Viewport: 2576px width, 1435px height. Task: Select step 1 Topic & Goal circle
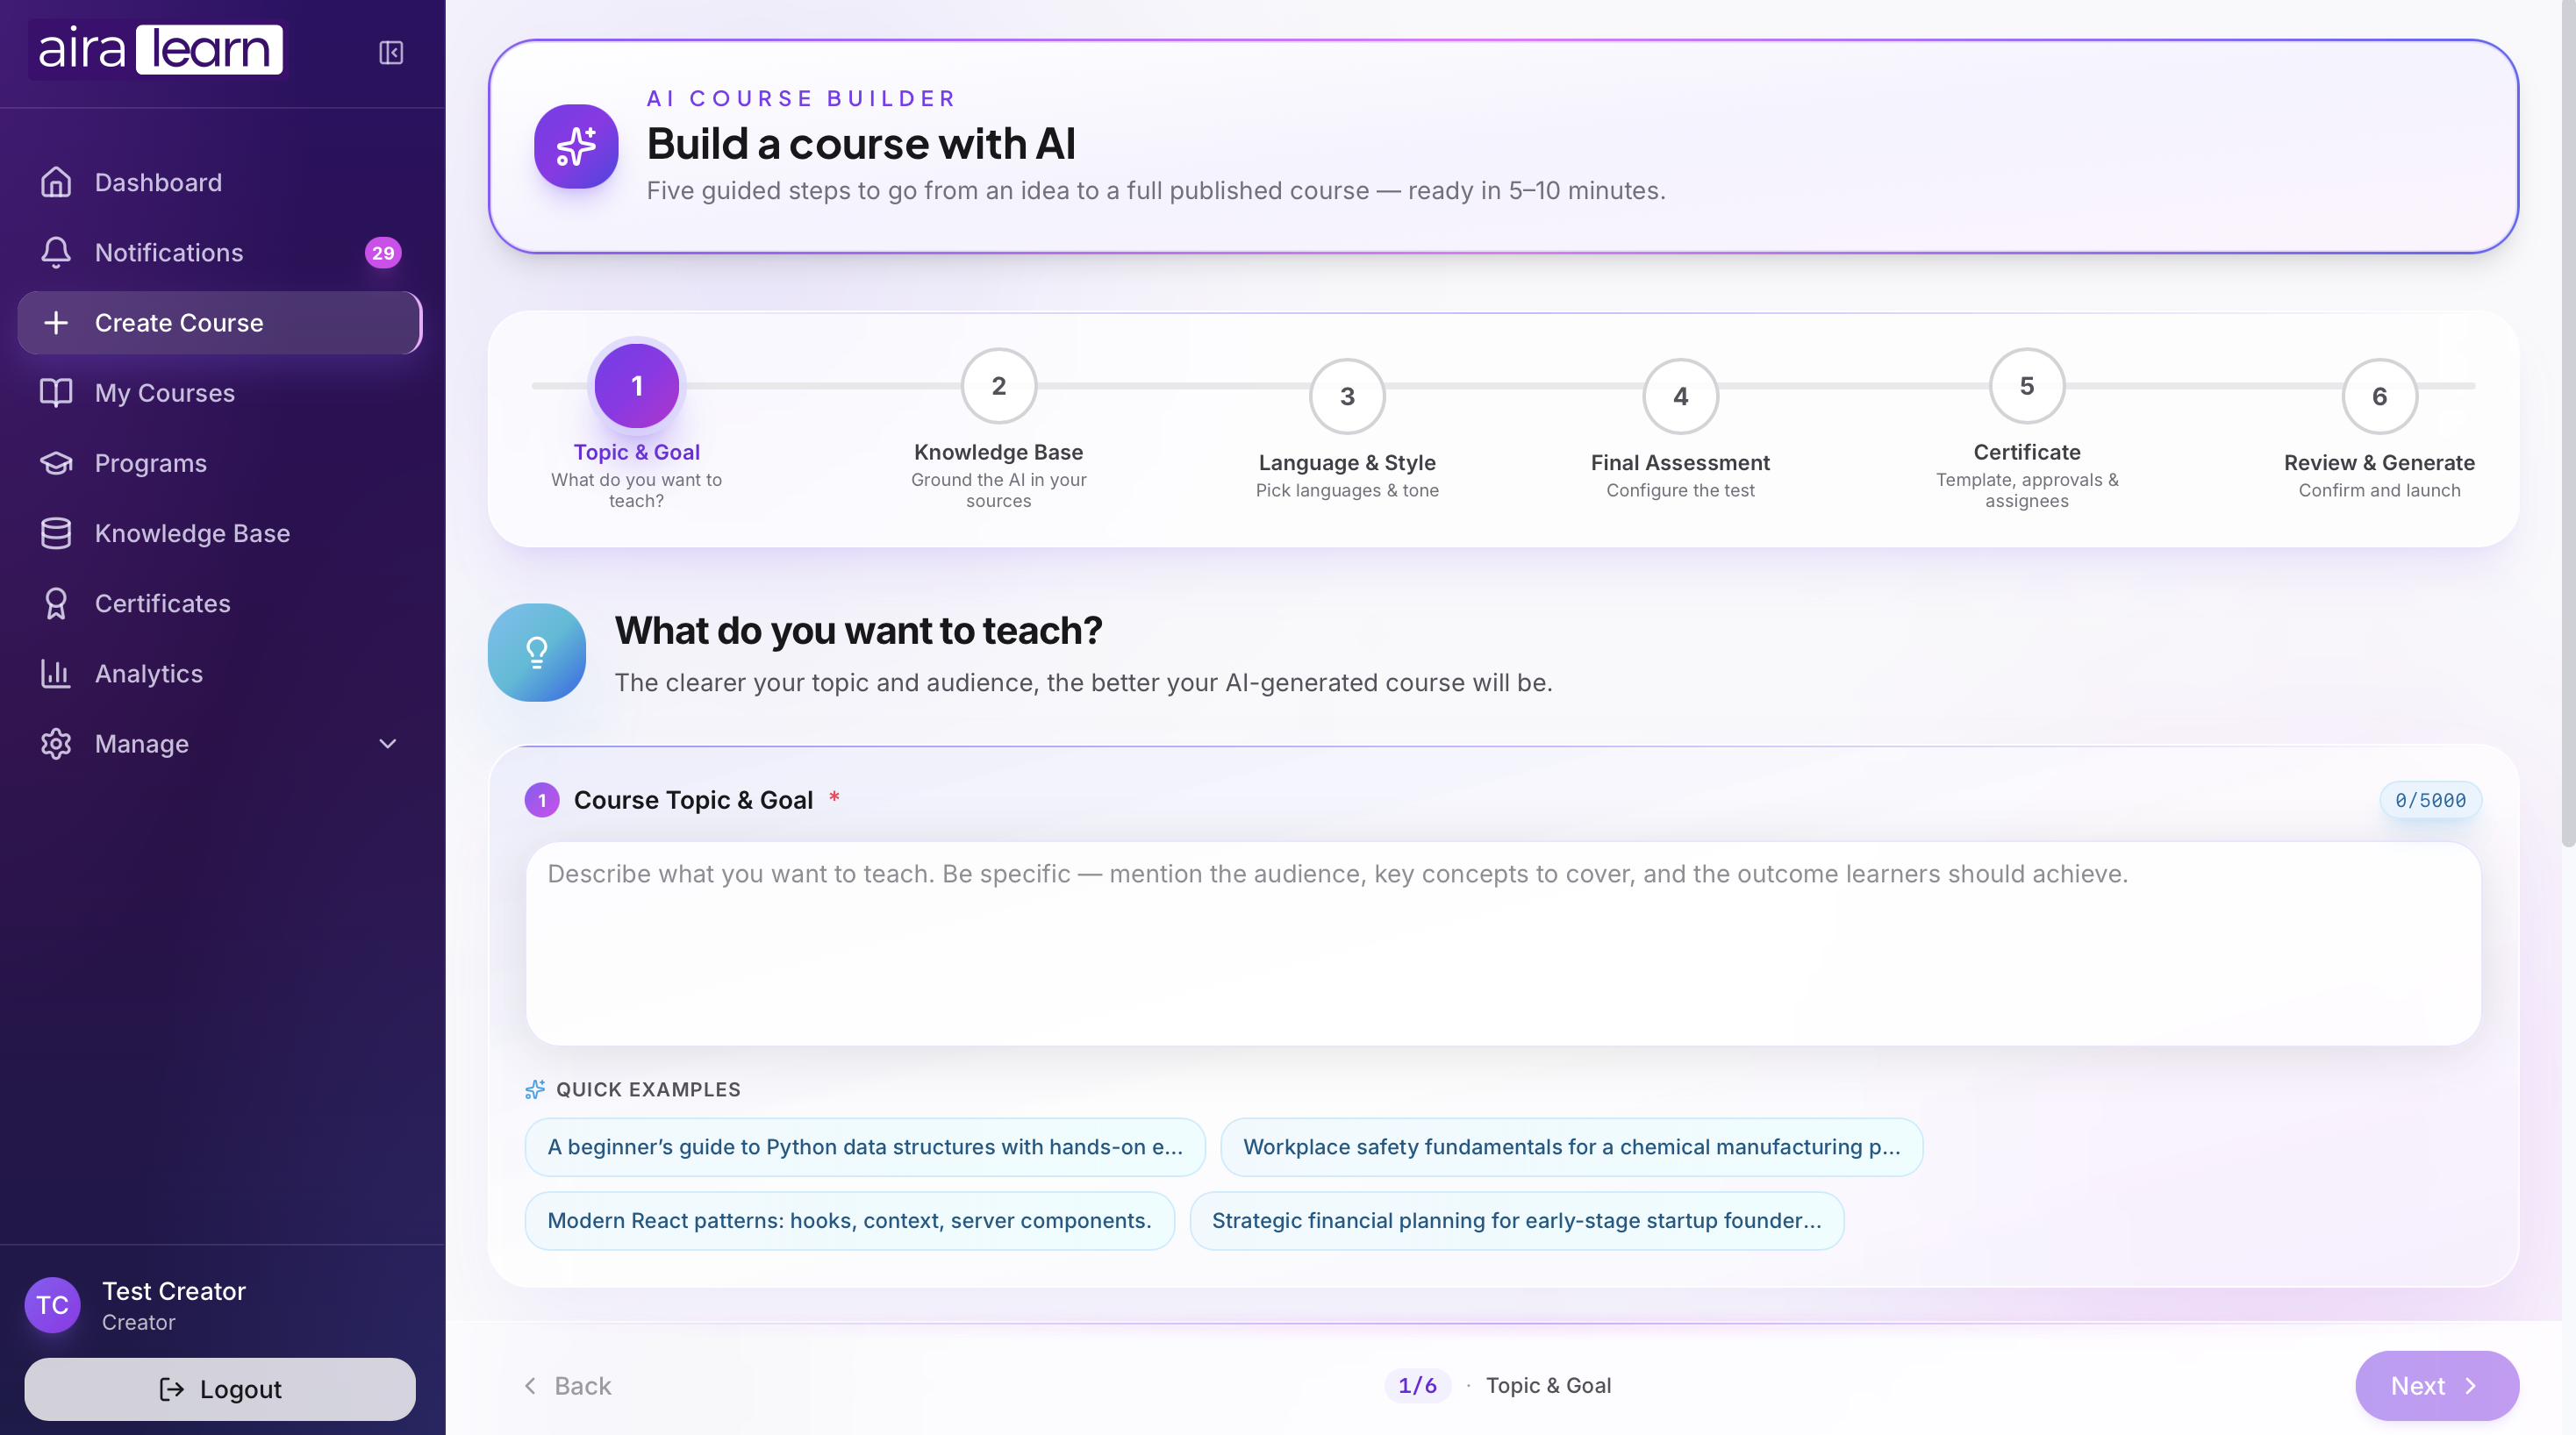coord(637,386)
